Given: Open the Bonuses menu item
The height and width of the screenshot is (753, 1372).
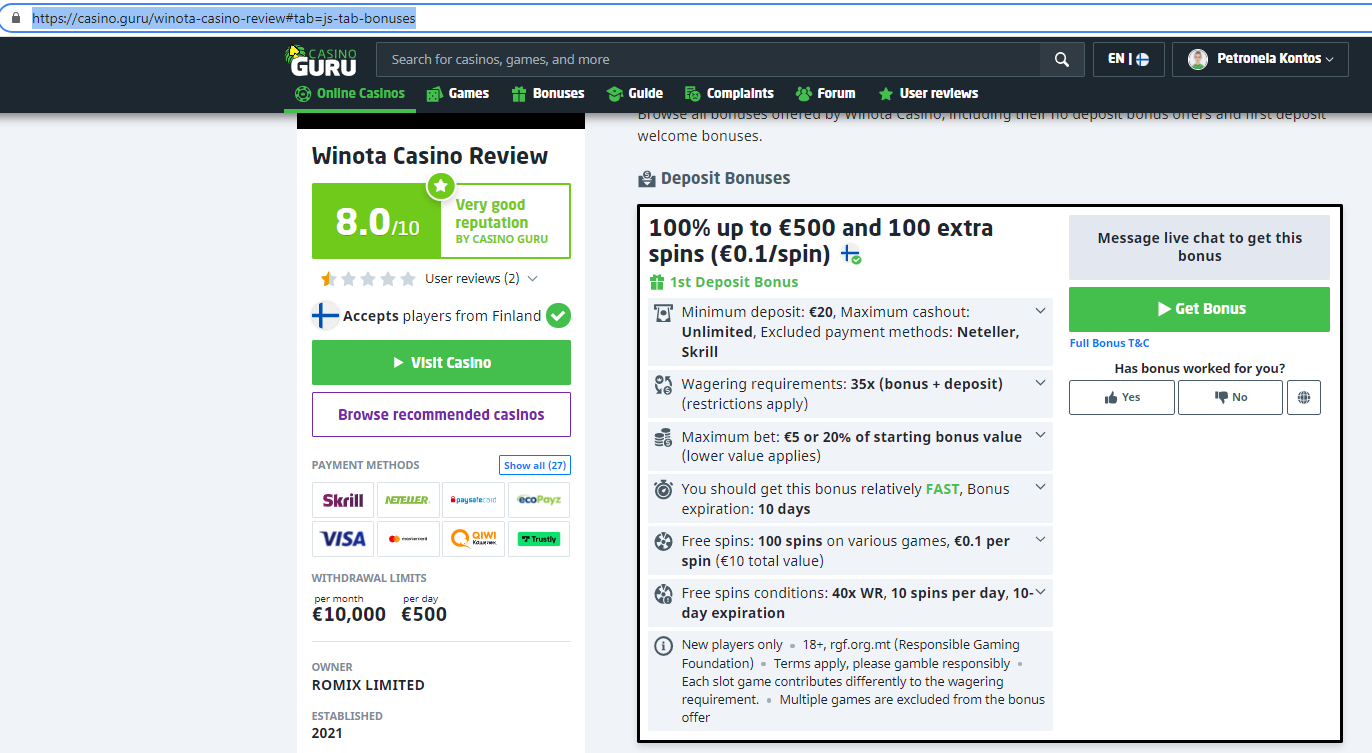Looking at the screenshot, I should coord(547,93).
